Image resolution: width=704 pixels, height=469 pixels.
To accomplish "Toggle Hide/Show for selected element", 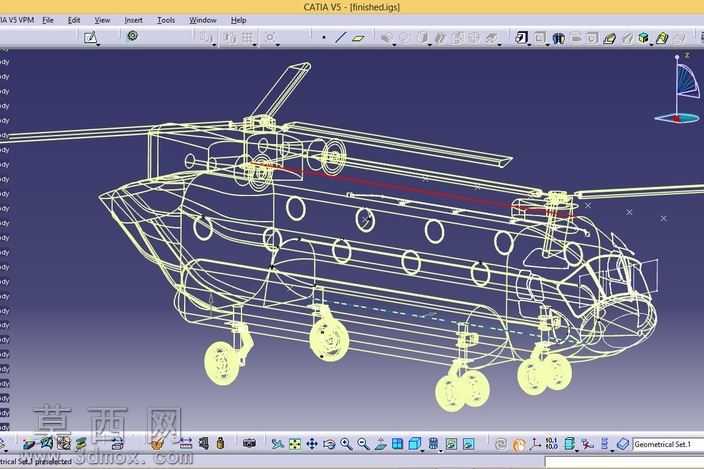I will pos(451,444).
